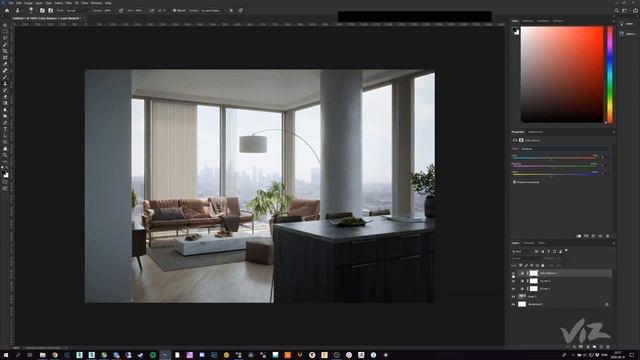
Task: Open the brush preset picker dropdown
Action: (x=32, y=10)
